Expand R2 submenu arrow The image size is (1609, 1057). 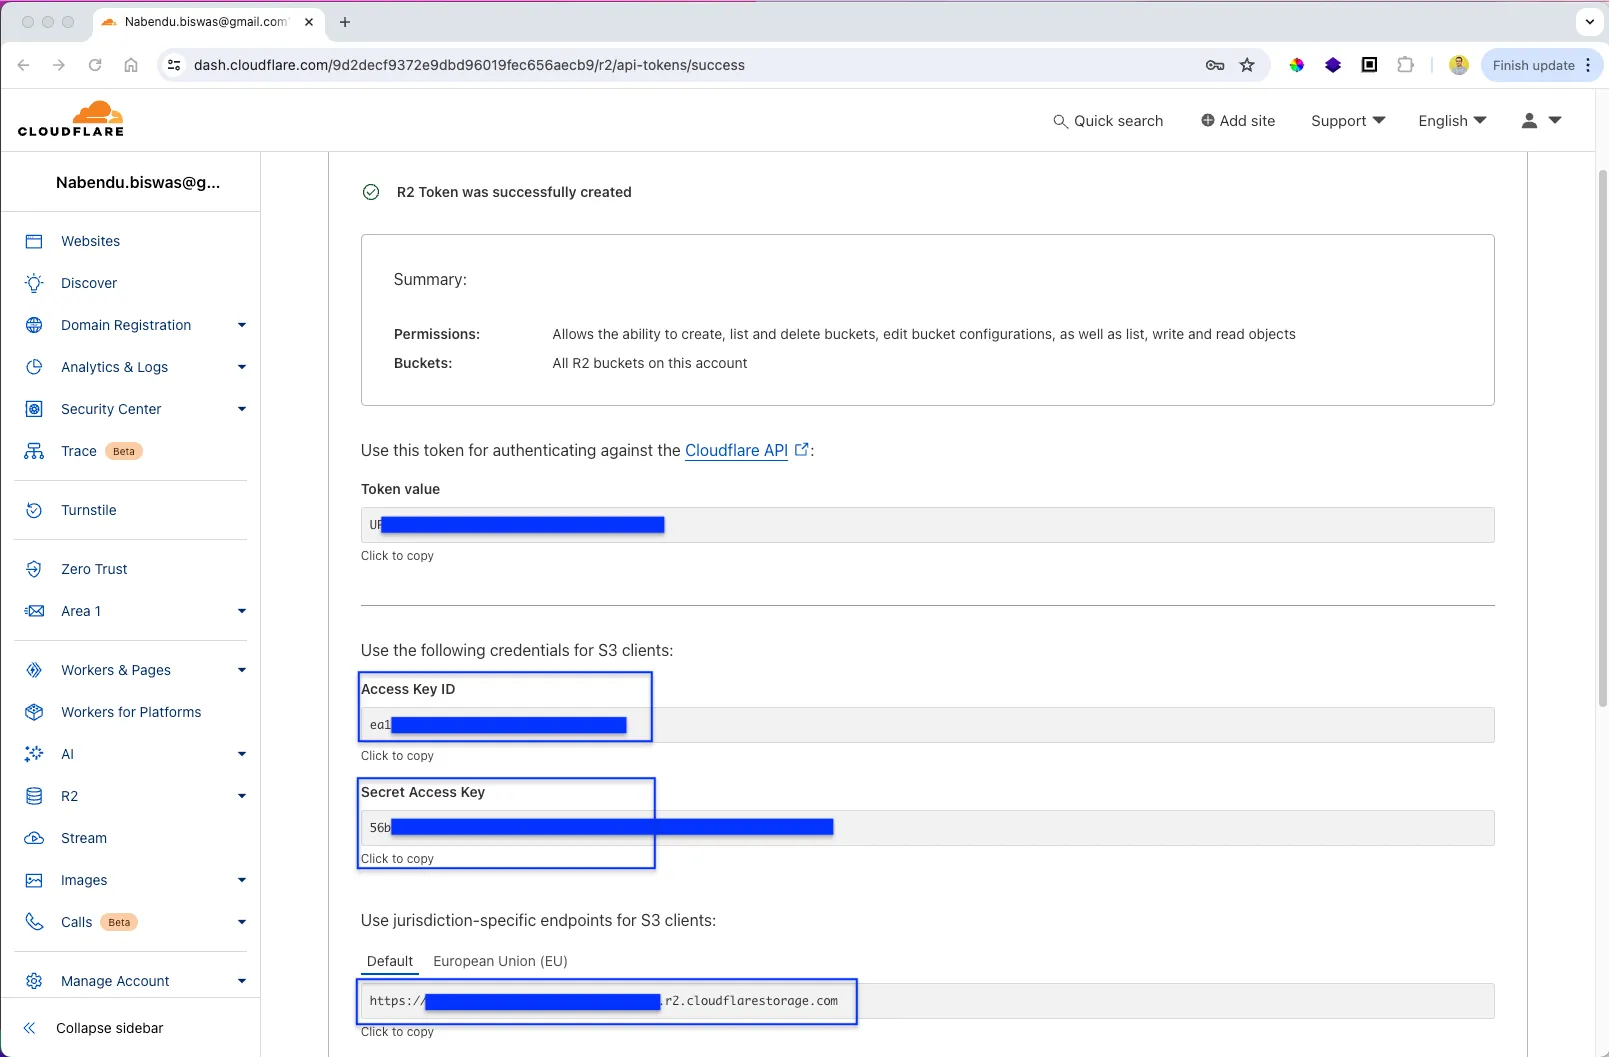point(241,796)
